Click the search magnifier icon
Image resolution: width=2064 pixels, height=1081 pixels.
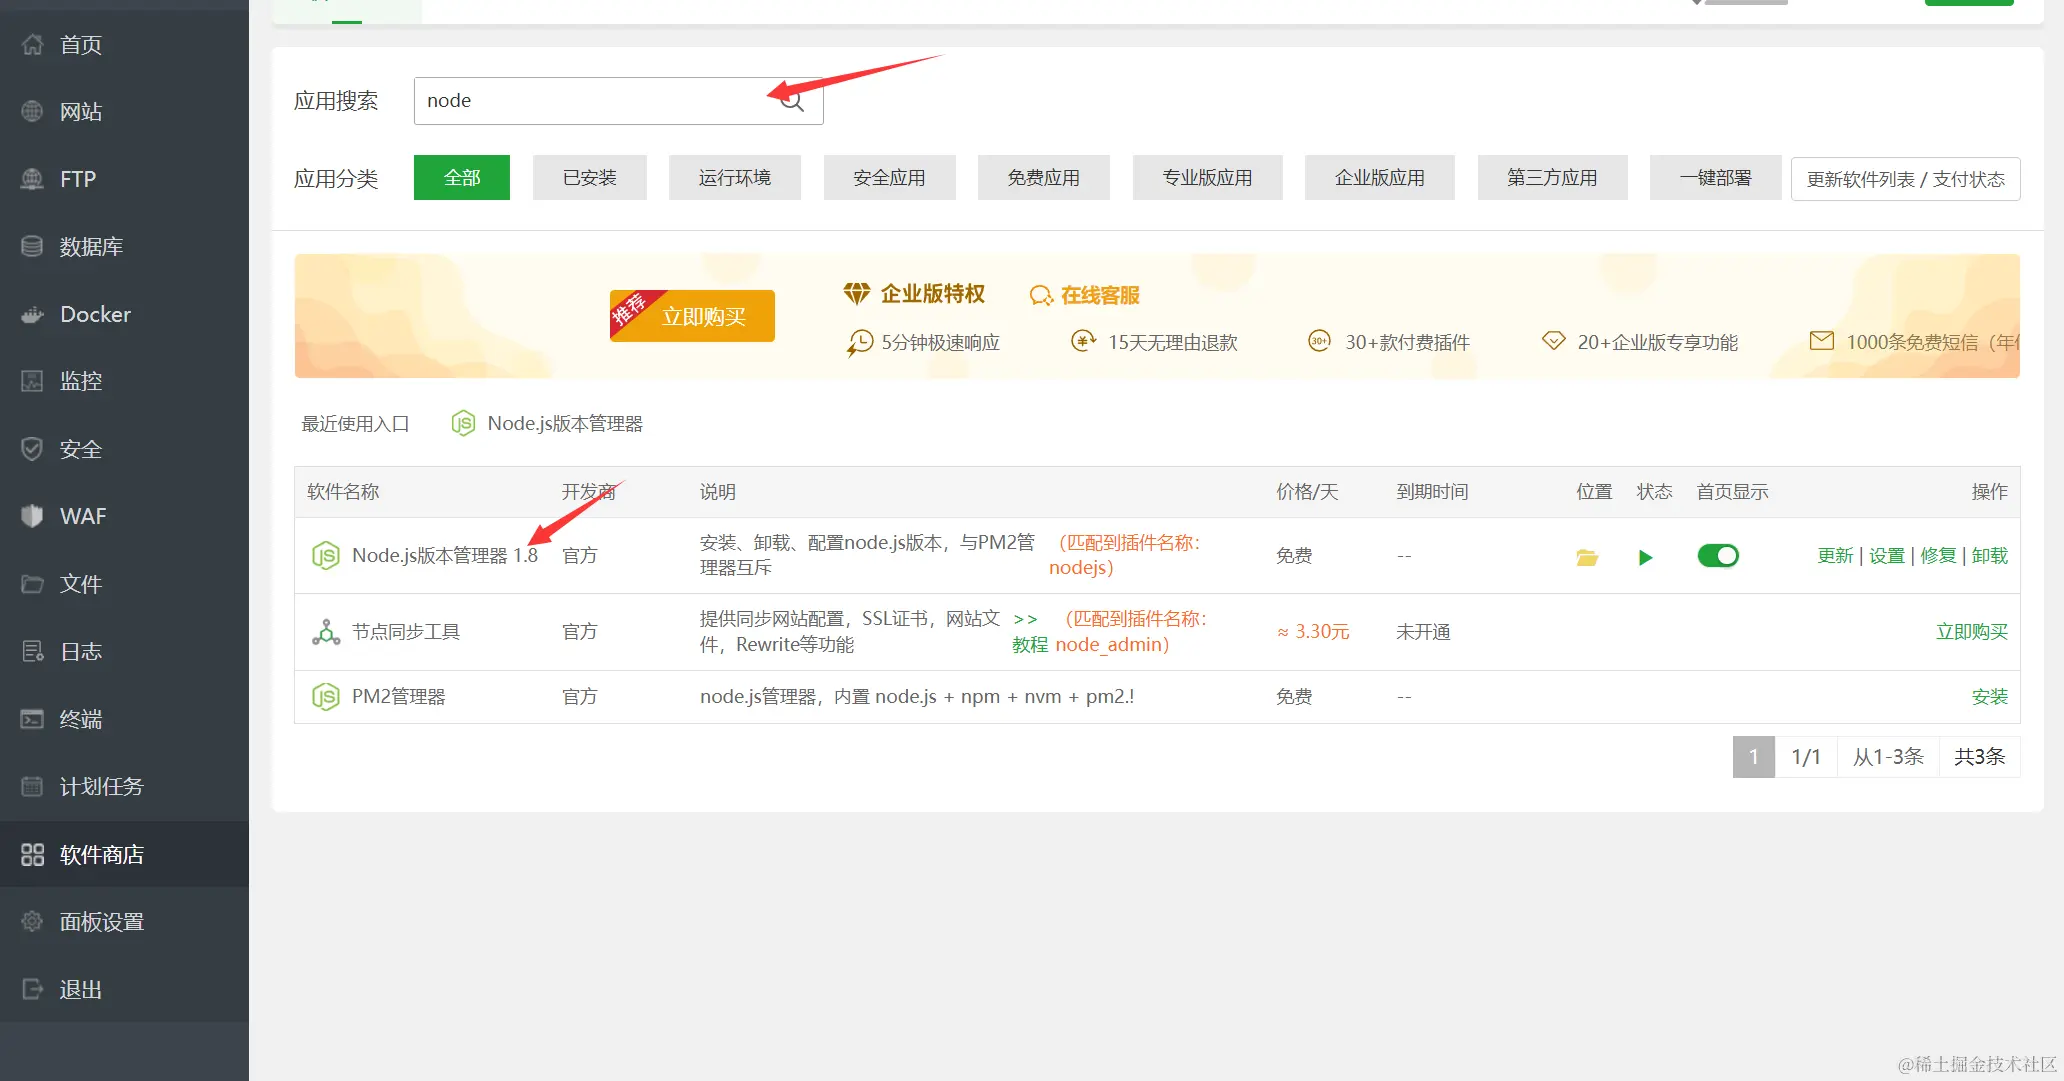coord(791,101)
